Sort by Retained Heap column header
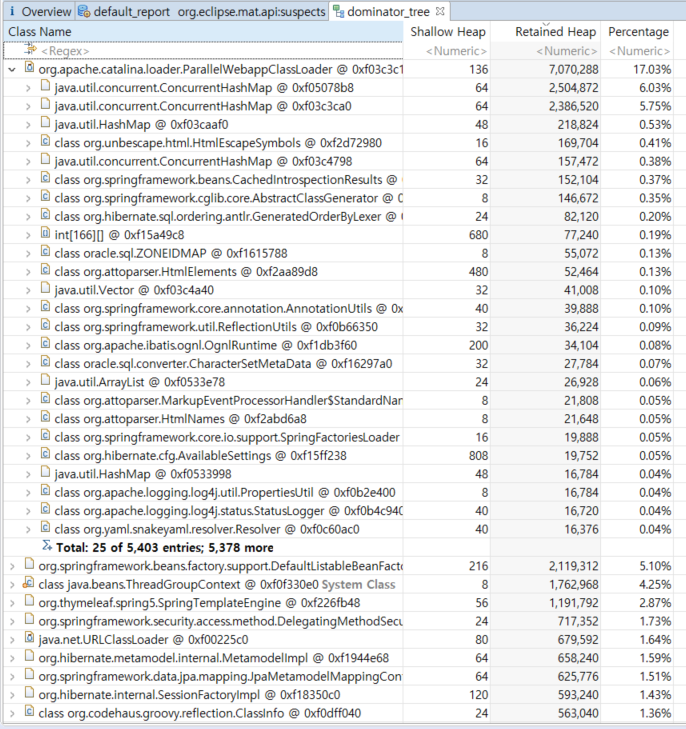686x729 pixels. (x=546, y=32)
